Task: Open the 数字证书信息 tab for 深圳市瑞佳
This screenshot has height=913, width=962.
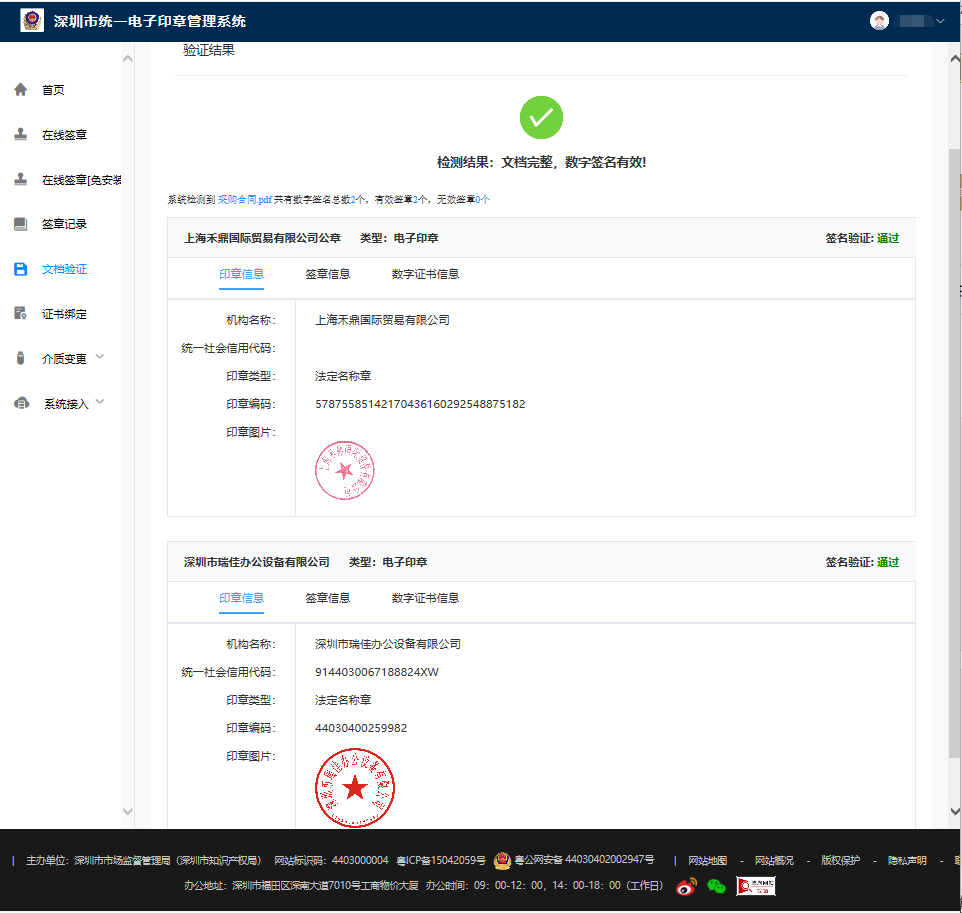Action: tap(424, 598)
